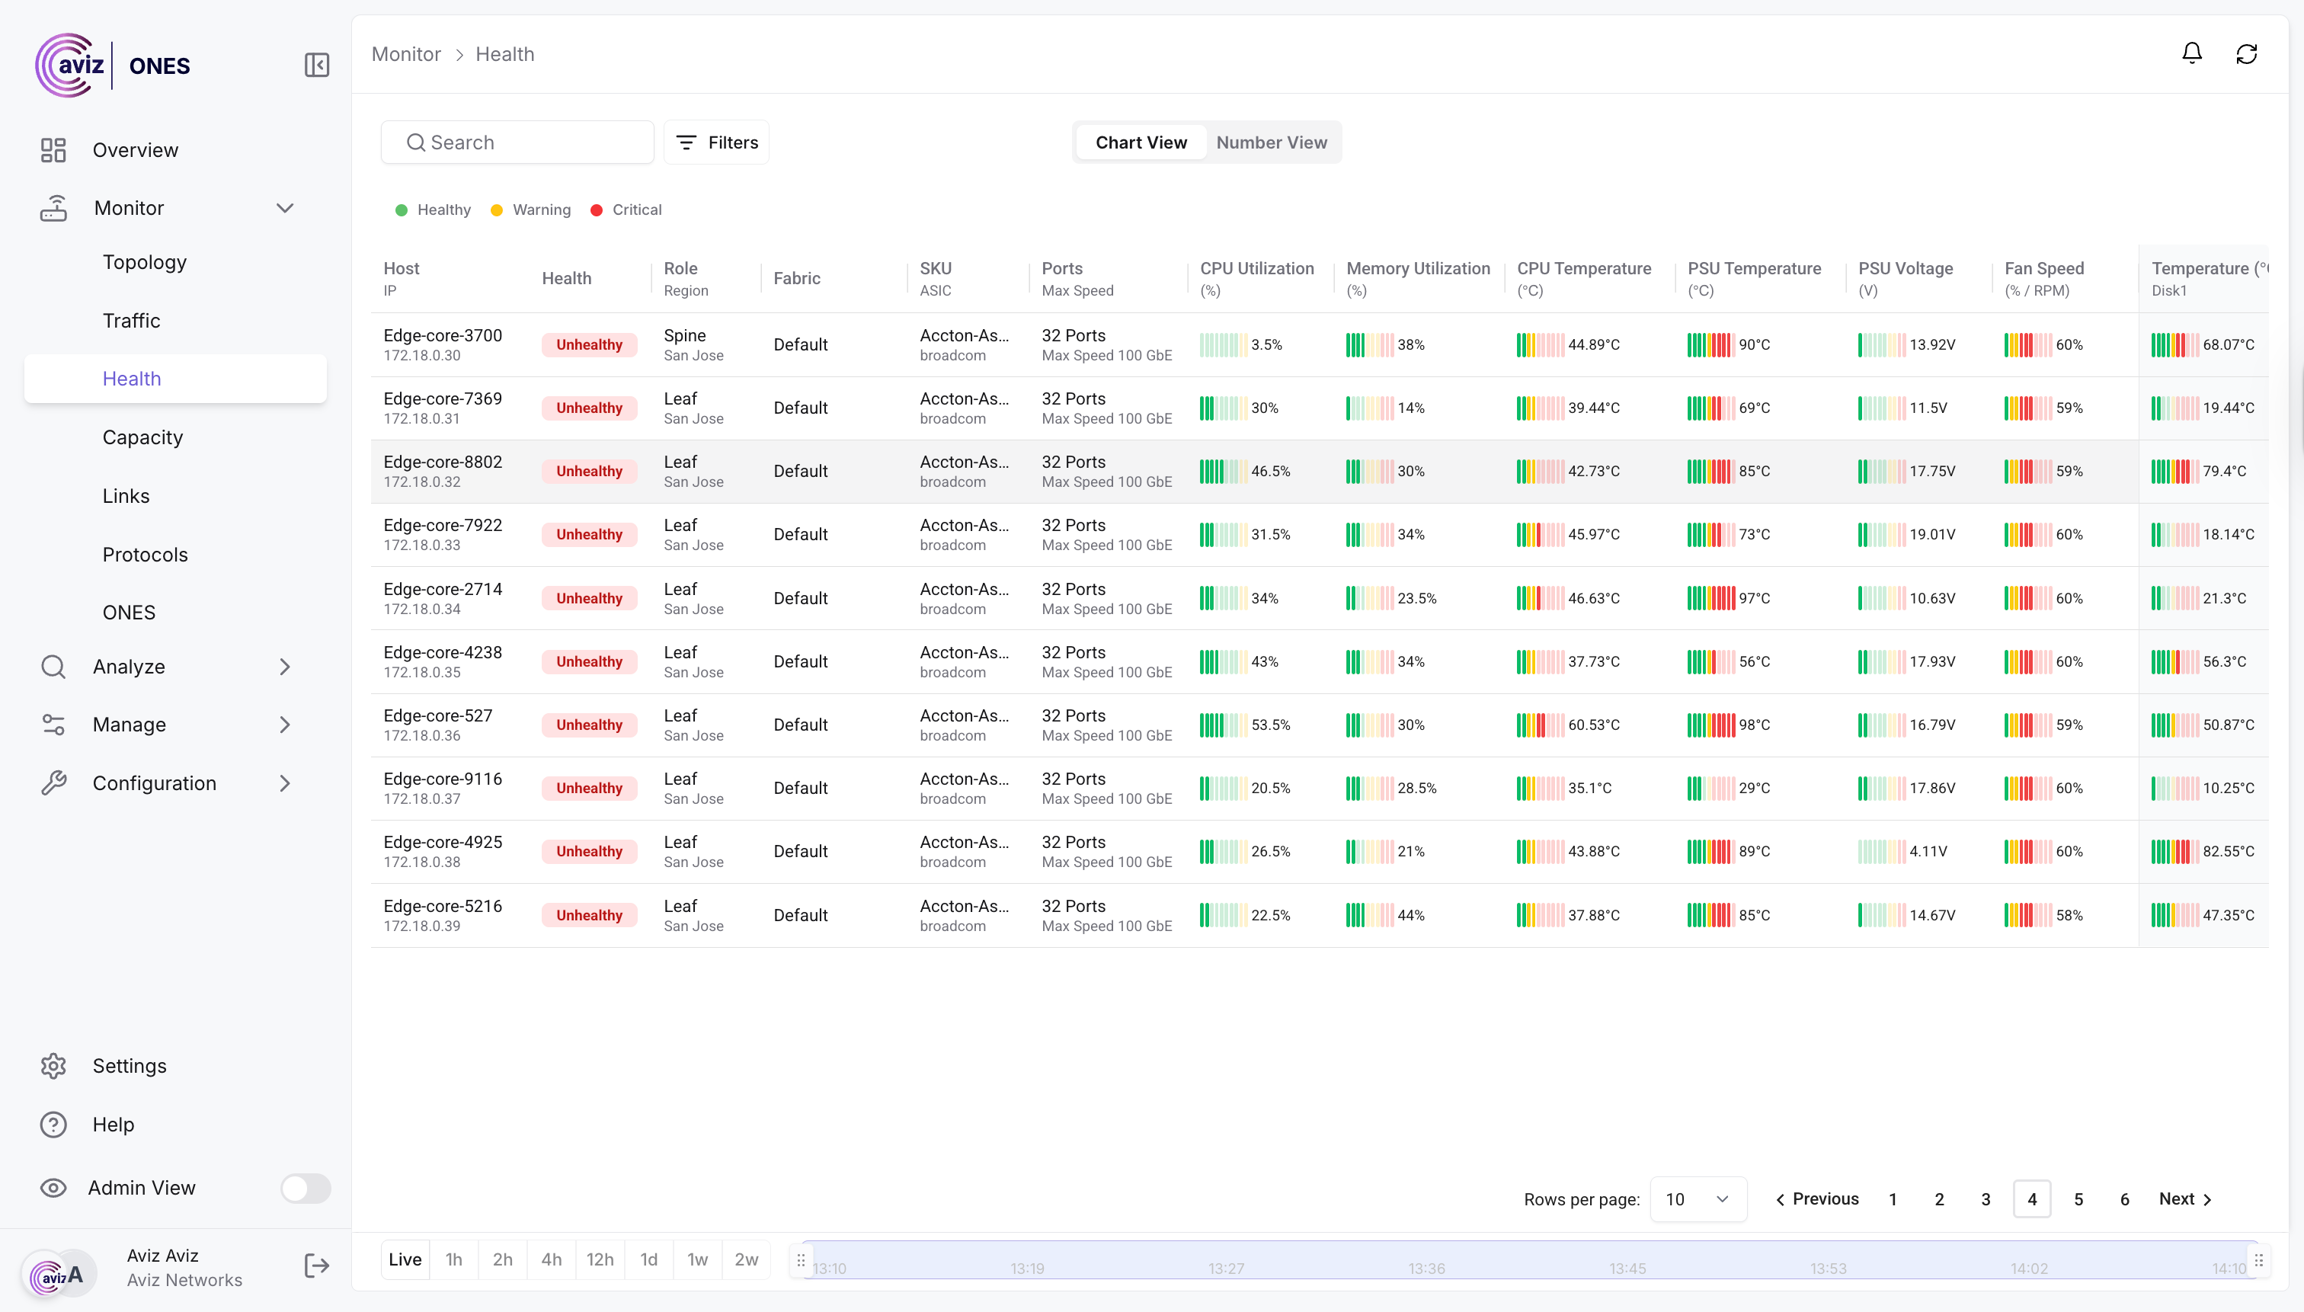The width and height of the screenshot is (2304, 1312).
Task: Expand the Analyze section chevron
Action: click(x=285, y=667)
